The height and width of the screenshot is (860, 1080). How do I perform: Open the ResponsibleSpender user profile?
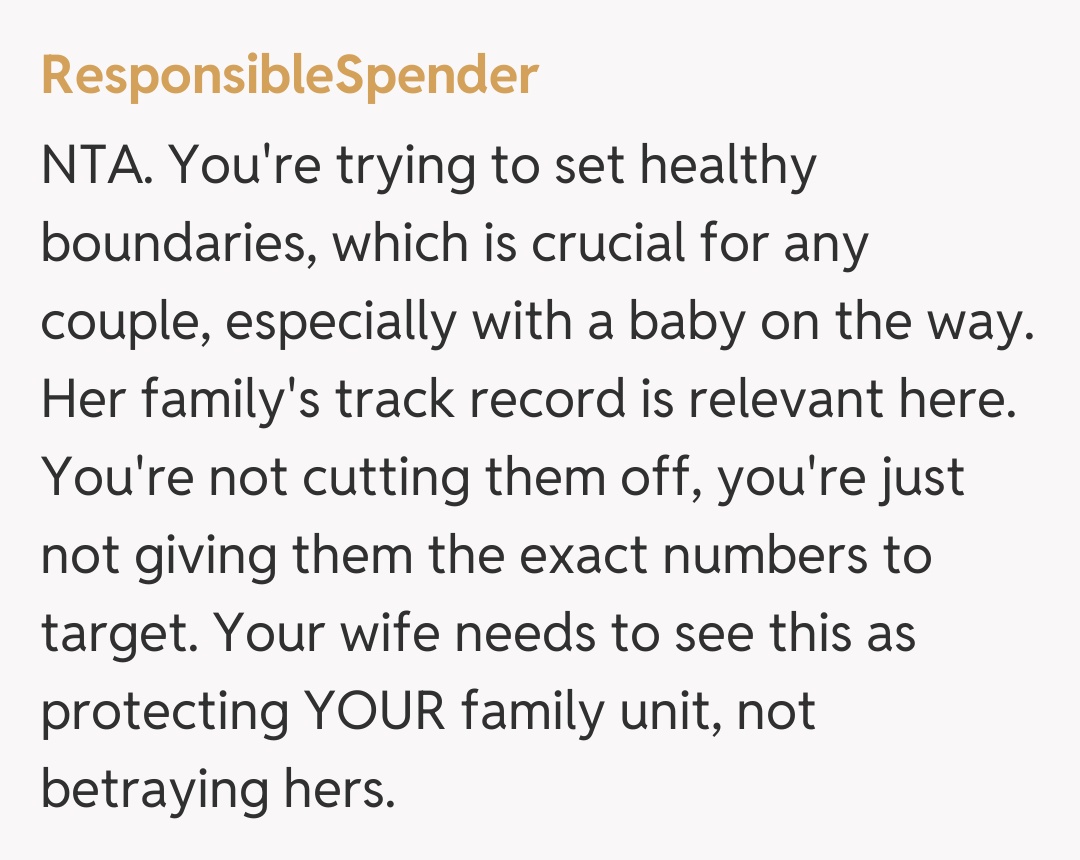click(290, 75)
